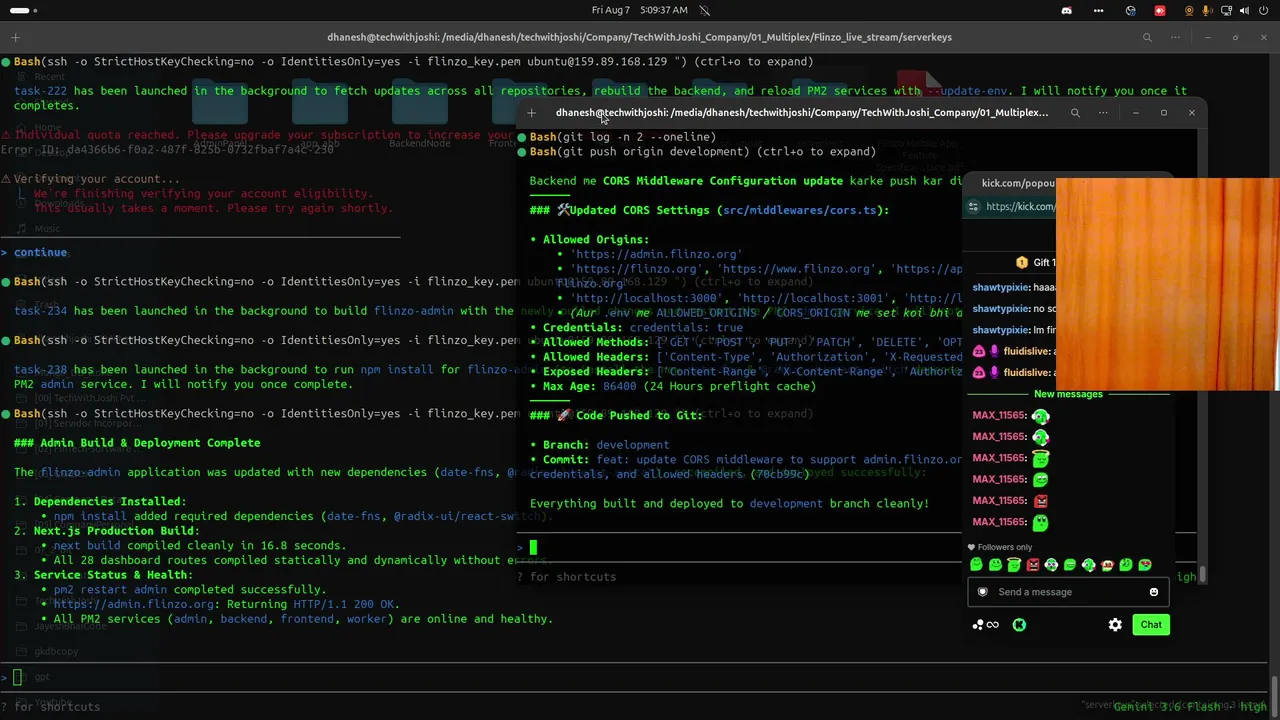Viewport: 1280px width, 720px height.
Task: Open the back terminal's three-dot menu
Action: tap(1175, 38)
